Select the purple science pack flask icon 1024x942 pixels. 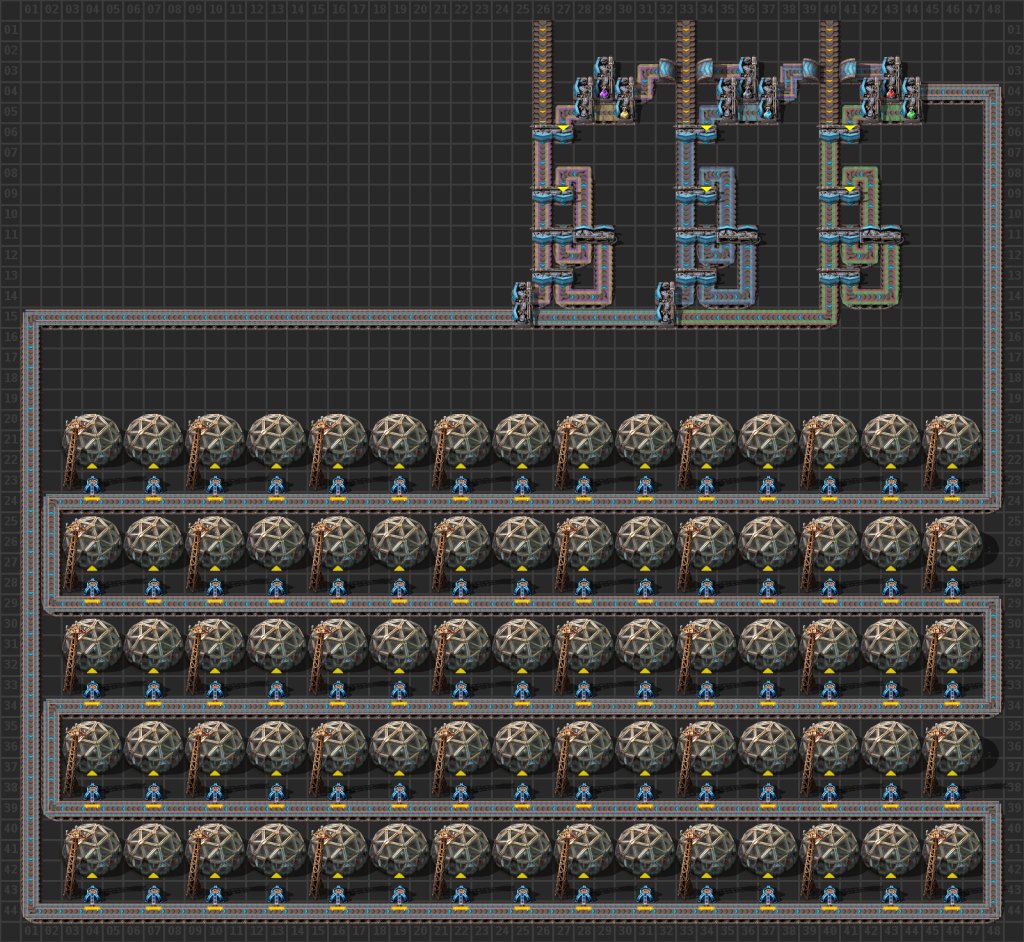point(604,93)
